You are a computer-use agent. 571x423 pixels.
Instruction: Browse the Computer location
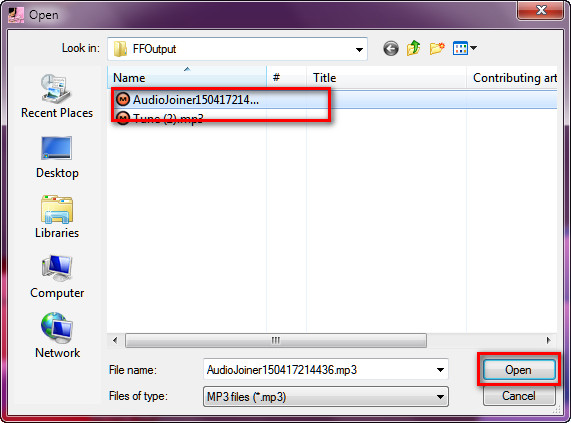pos(57,277)
